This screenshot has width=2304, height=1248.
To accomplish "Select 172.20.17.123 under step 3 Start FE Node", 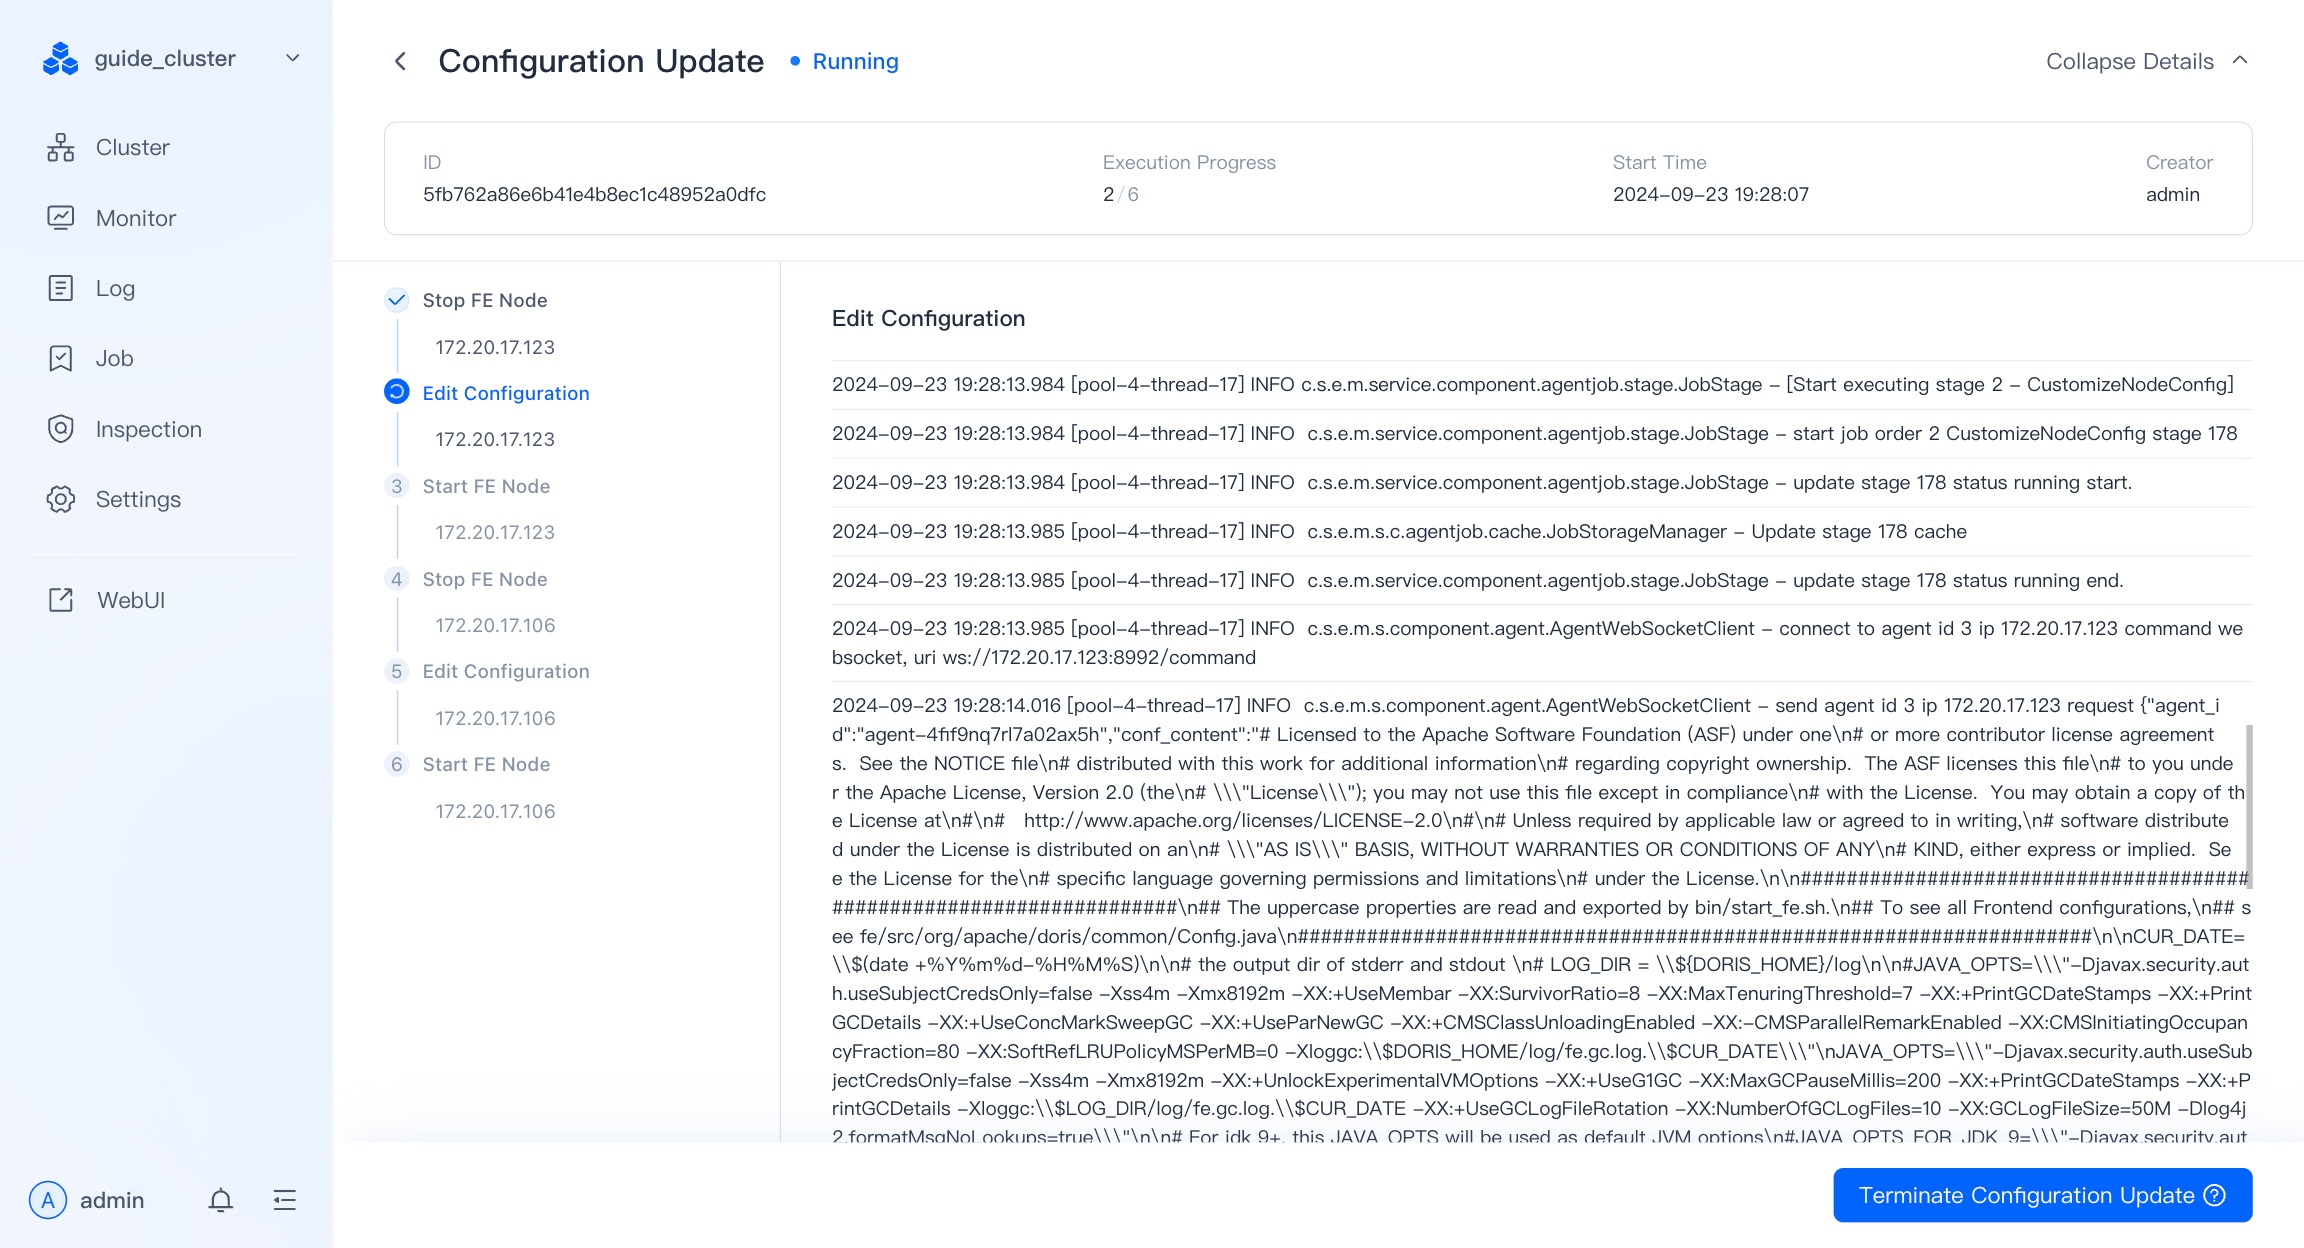I will 495,532.
